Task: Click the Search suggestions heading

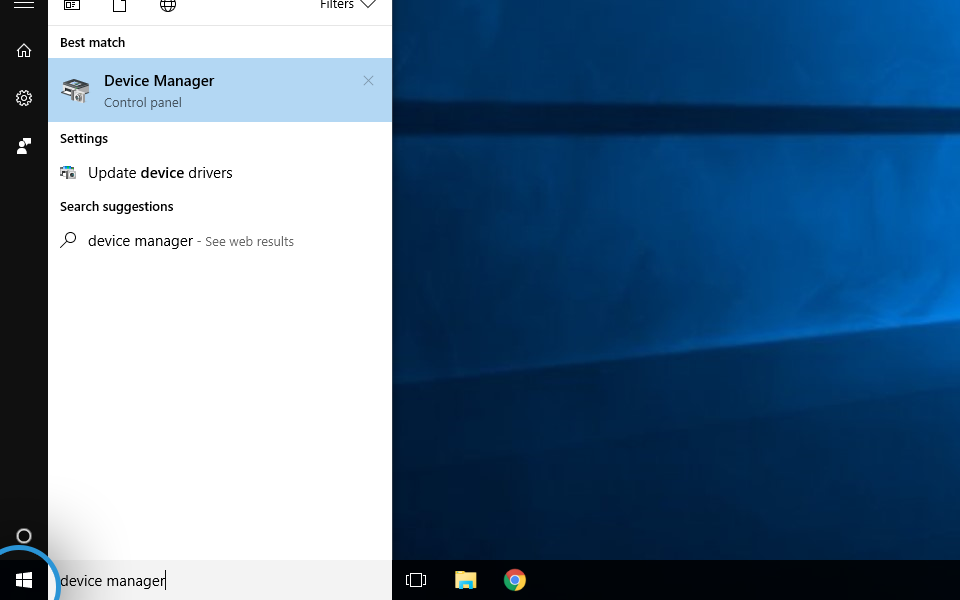Action: pos(116,206)
